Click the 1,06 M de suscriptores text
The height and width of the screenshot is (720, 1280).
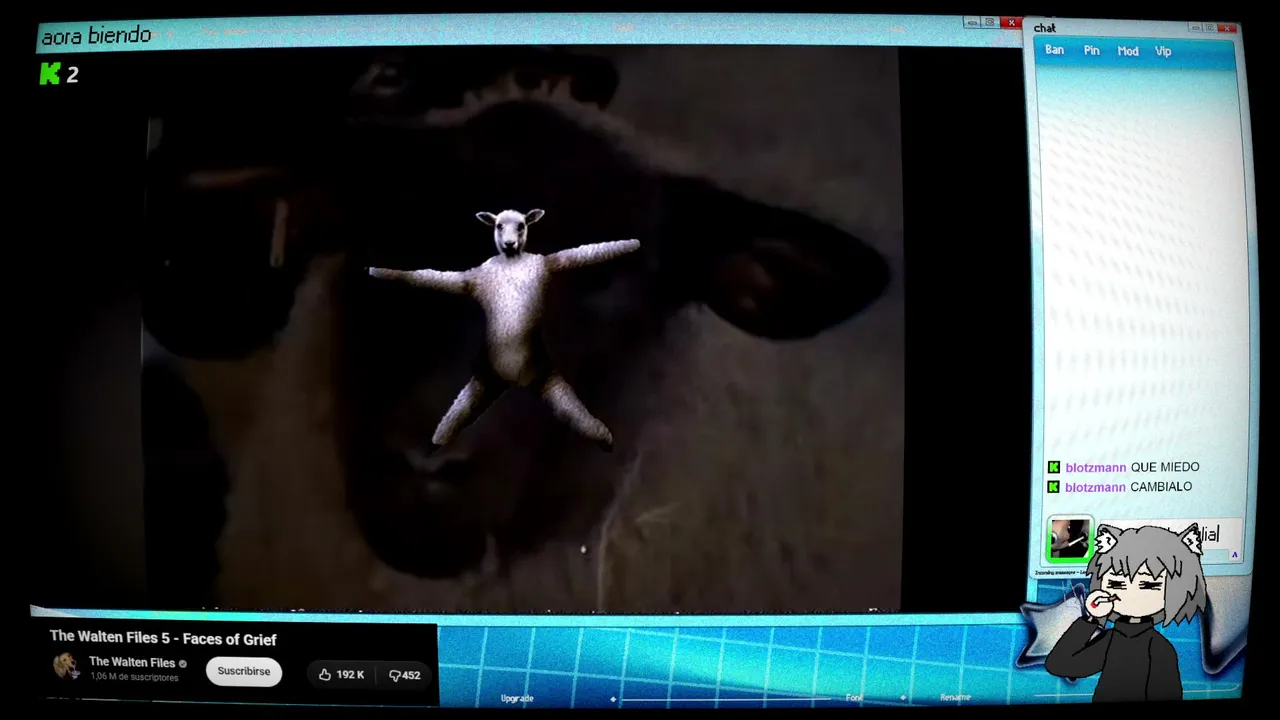[134, 677]
